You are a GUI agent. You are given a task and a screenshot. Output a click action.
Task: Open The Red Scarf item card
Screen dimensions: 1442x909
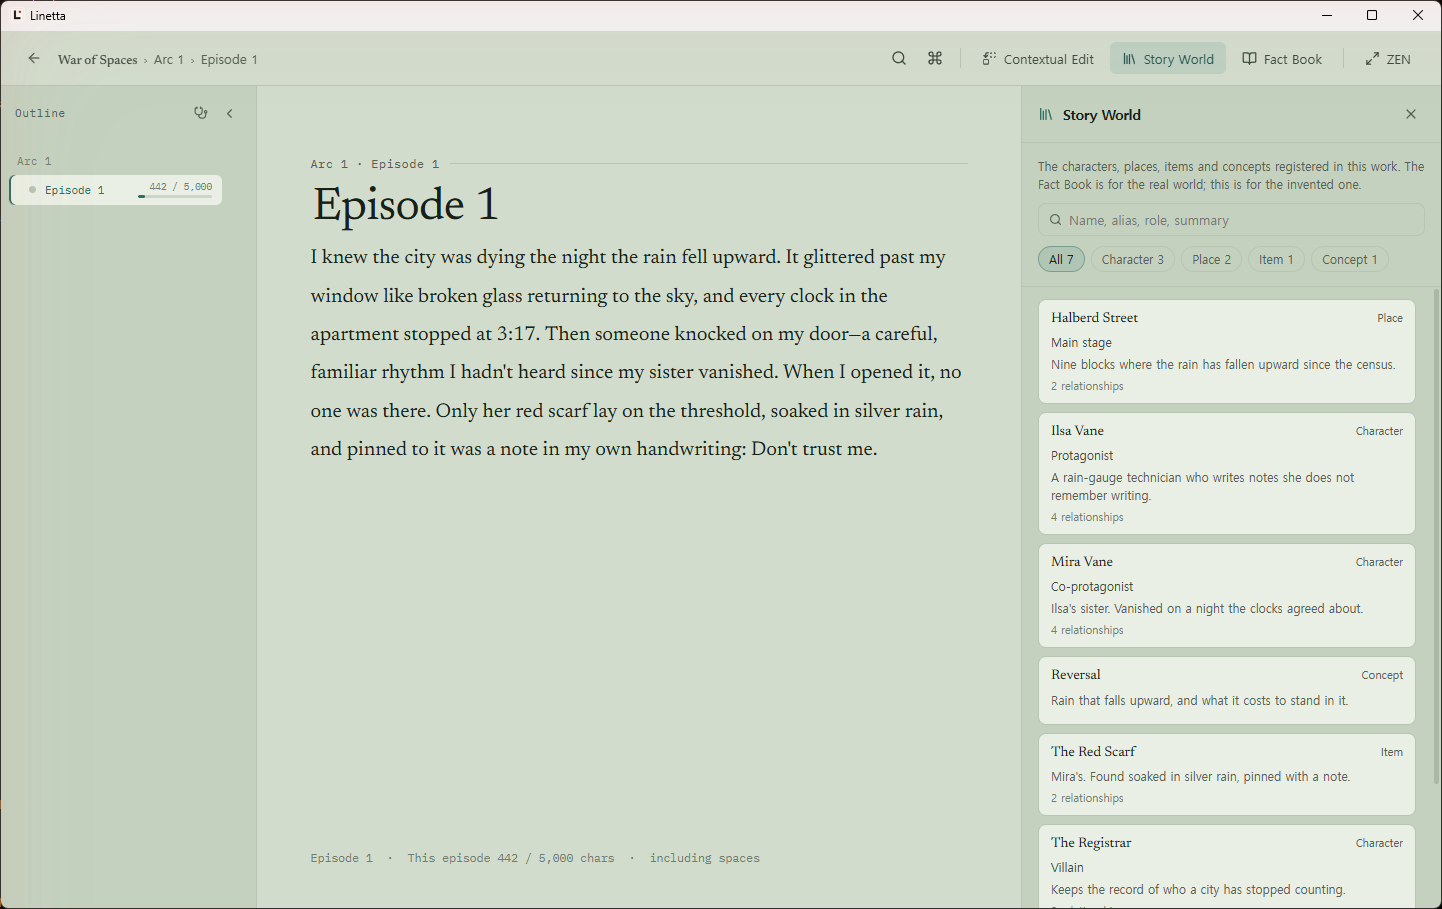pyautogui.click(x=1227, y=774)
